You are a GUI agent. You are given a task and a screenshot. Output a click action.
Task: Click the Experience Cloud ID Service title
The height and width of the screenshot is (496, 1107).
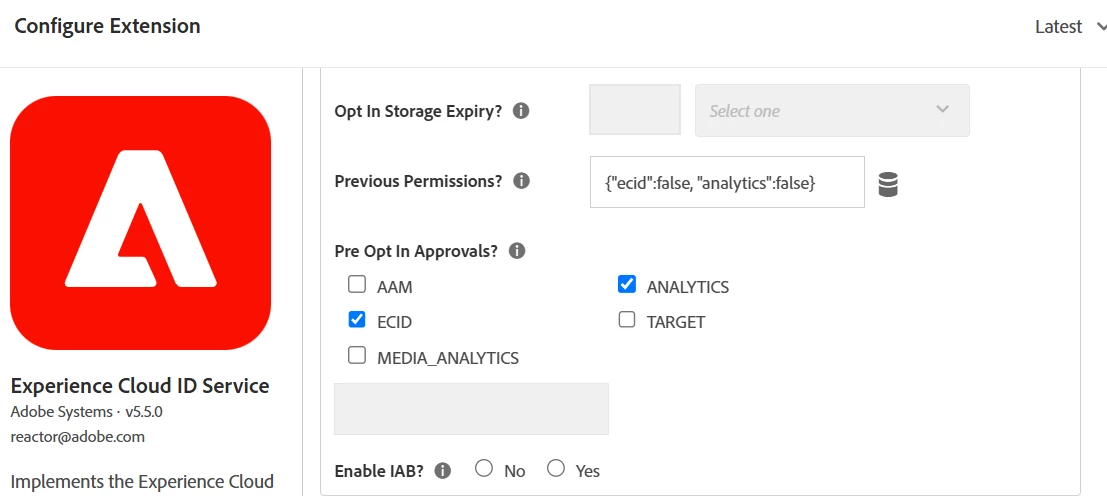pyautogui.click(x=140, y=386)
